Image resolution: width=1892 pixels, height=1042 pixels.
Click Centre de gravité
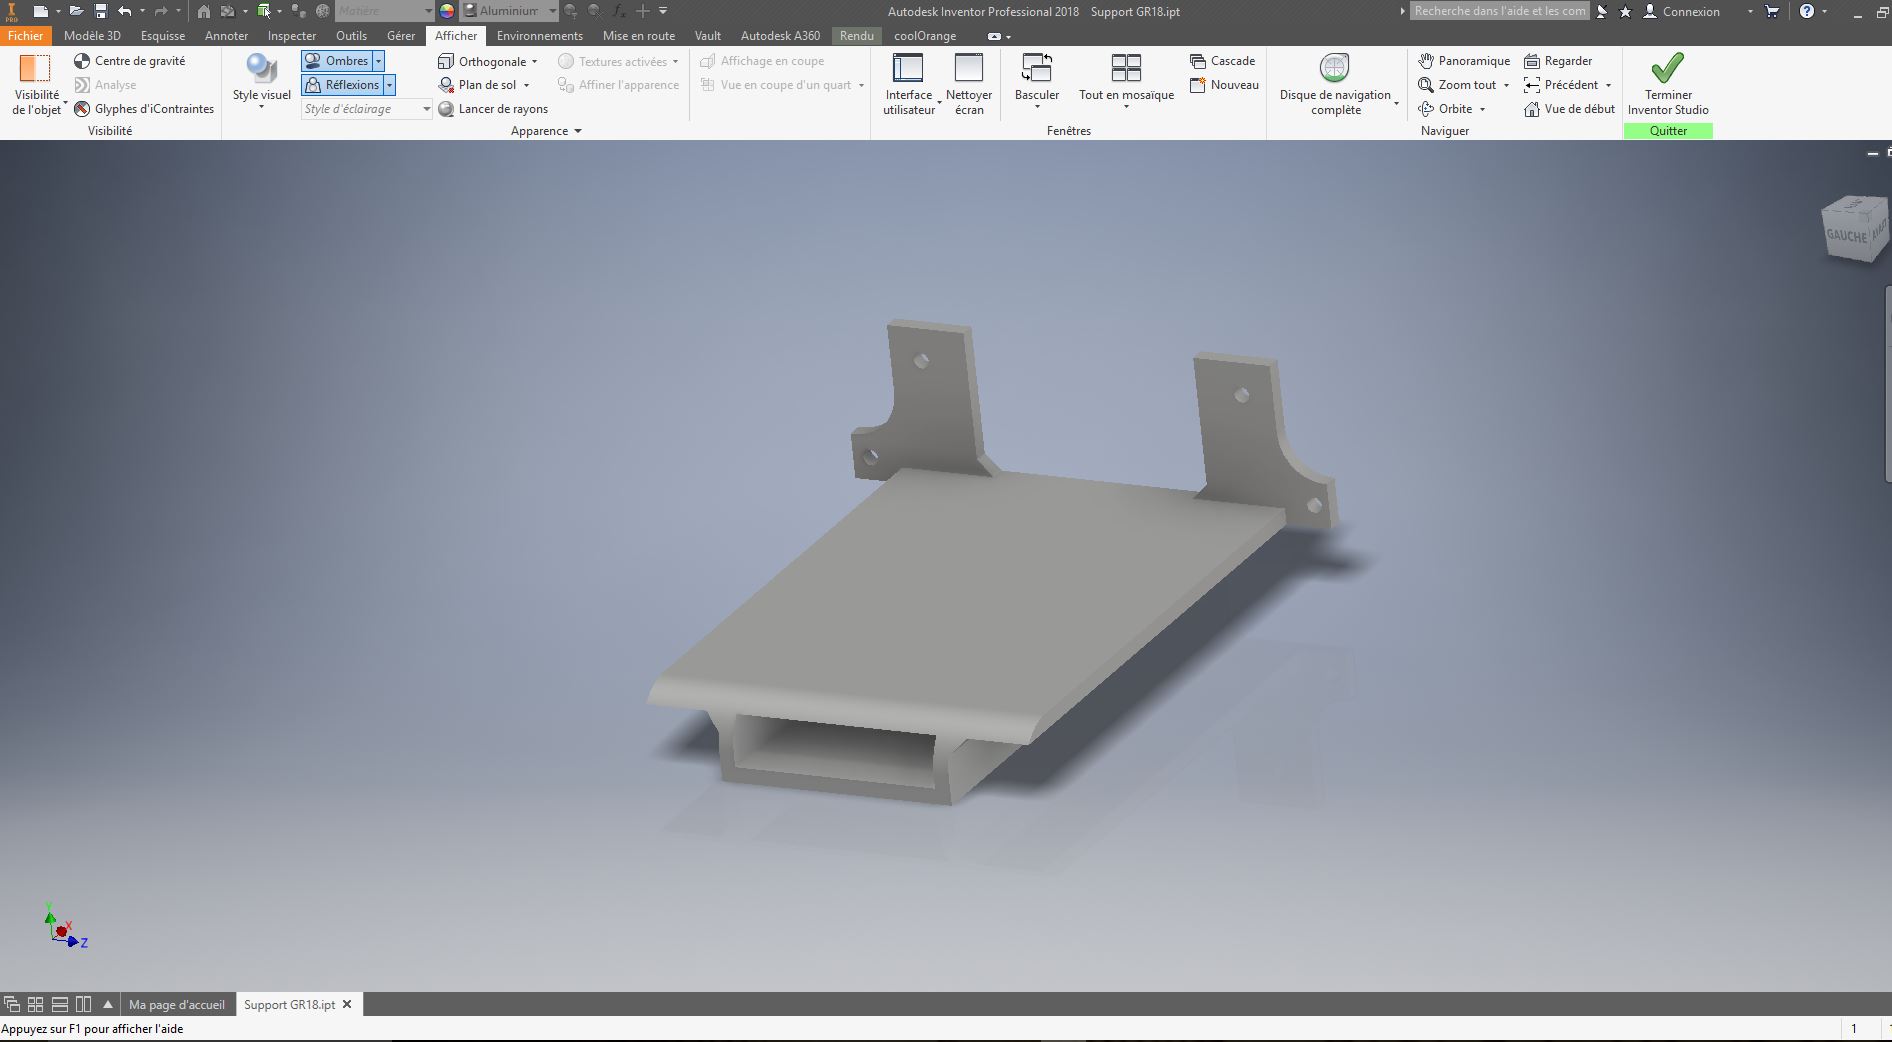130,61
